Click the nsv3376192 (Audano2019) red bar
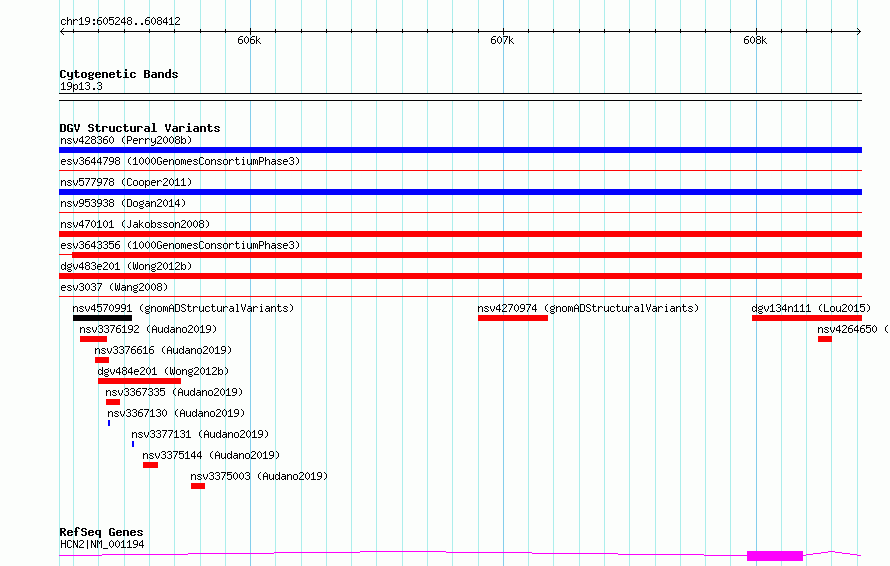Screen dimensions: 890x566 pyautogui.click(x=94, y=339)
